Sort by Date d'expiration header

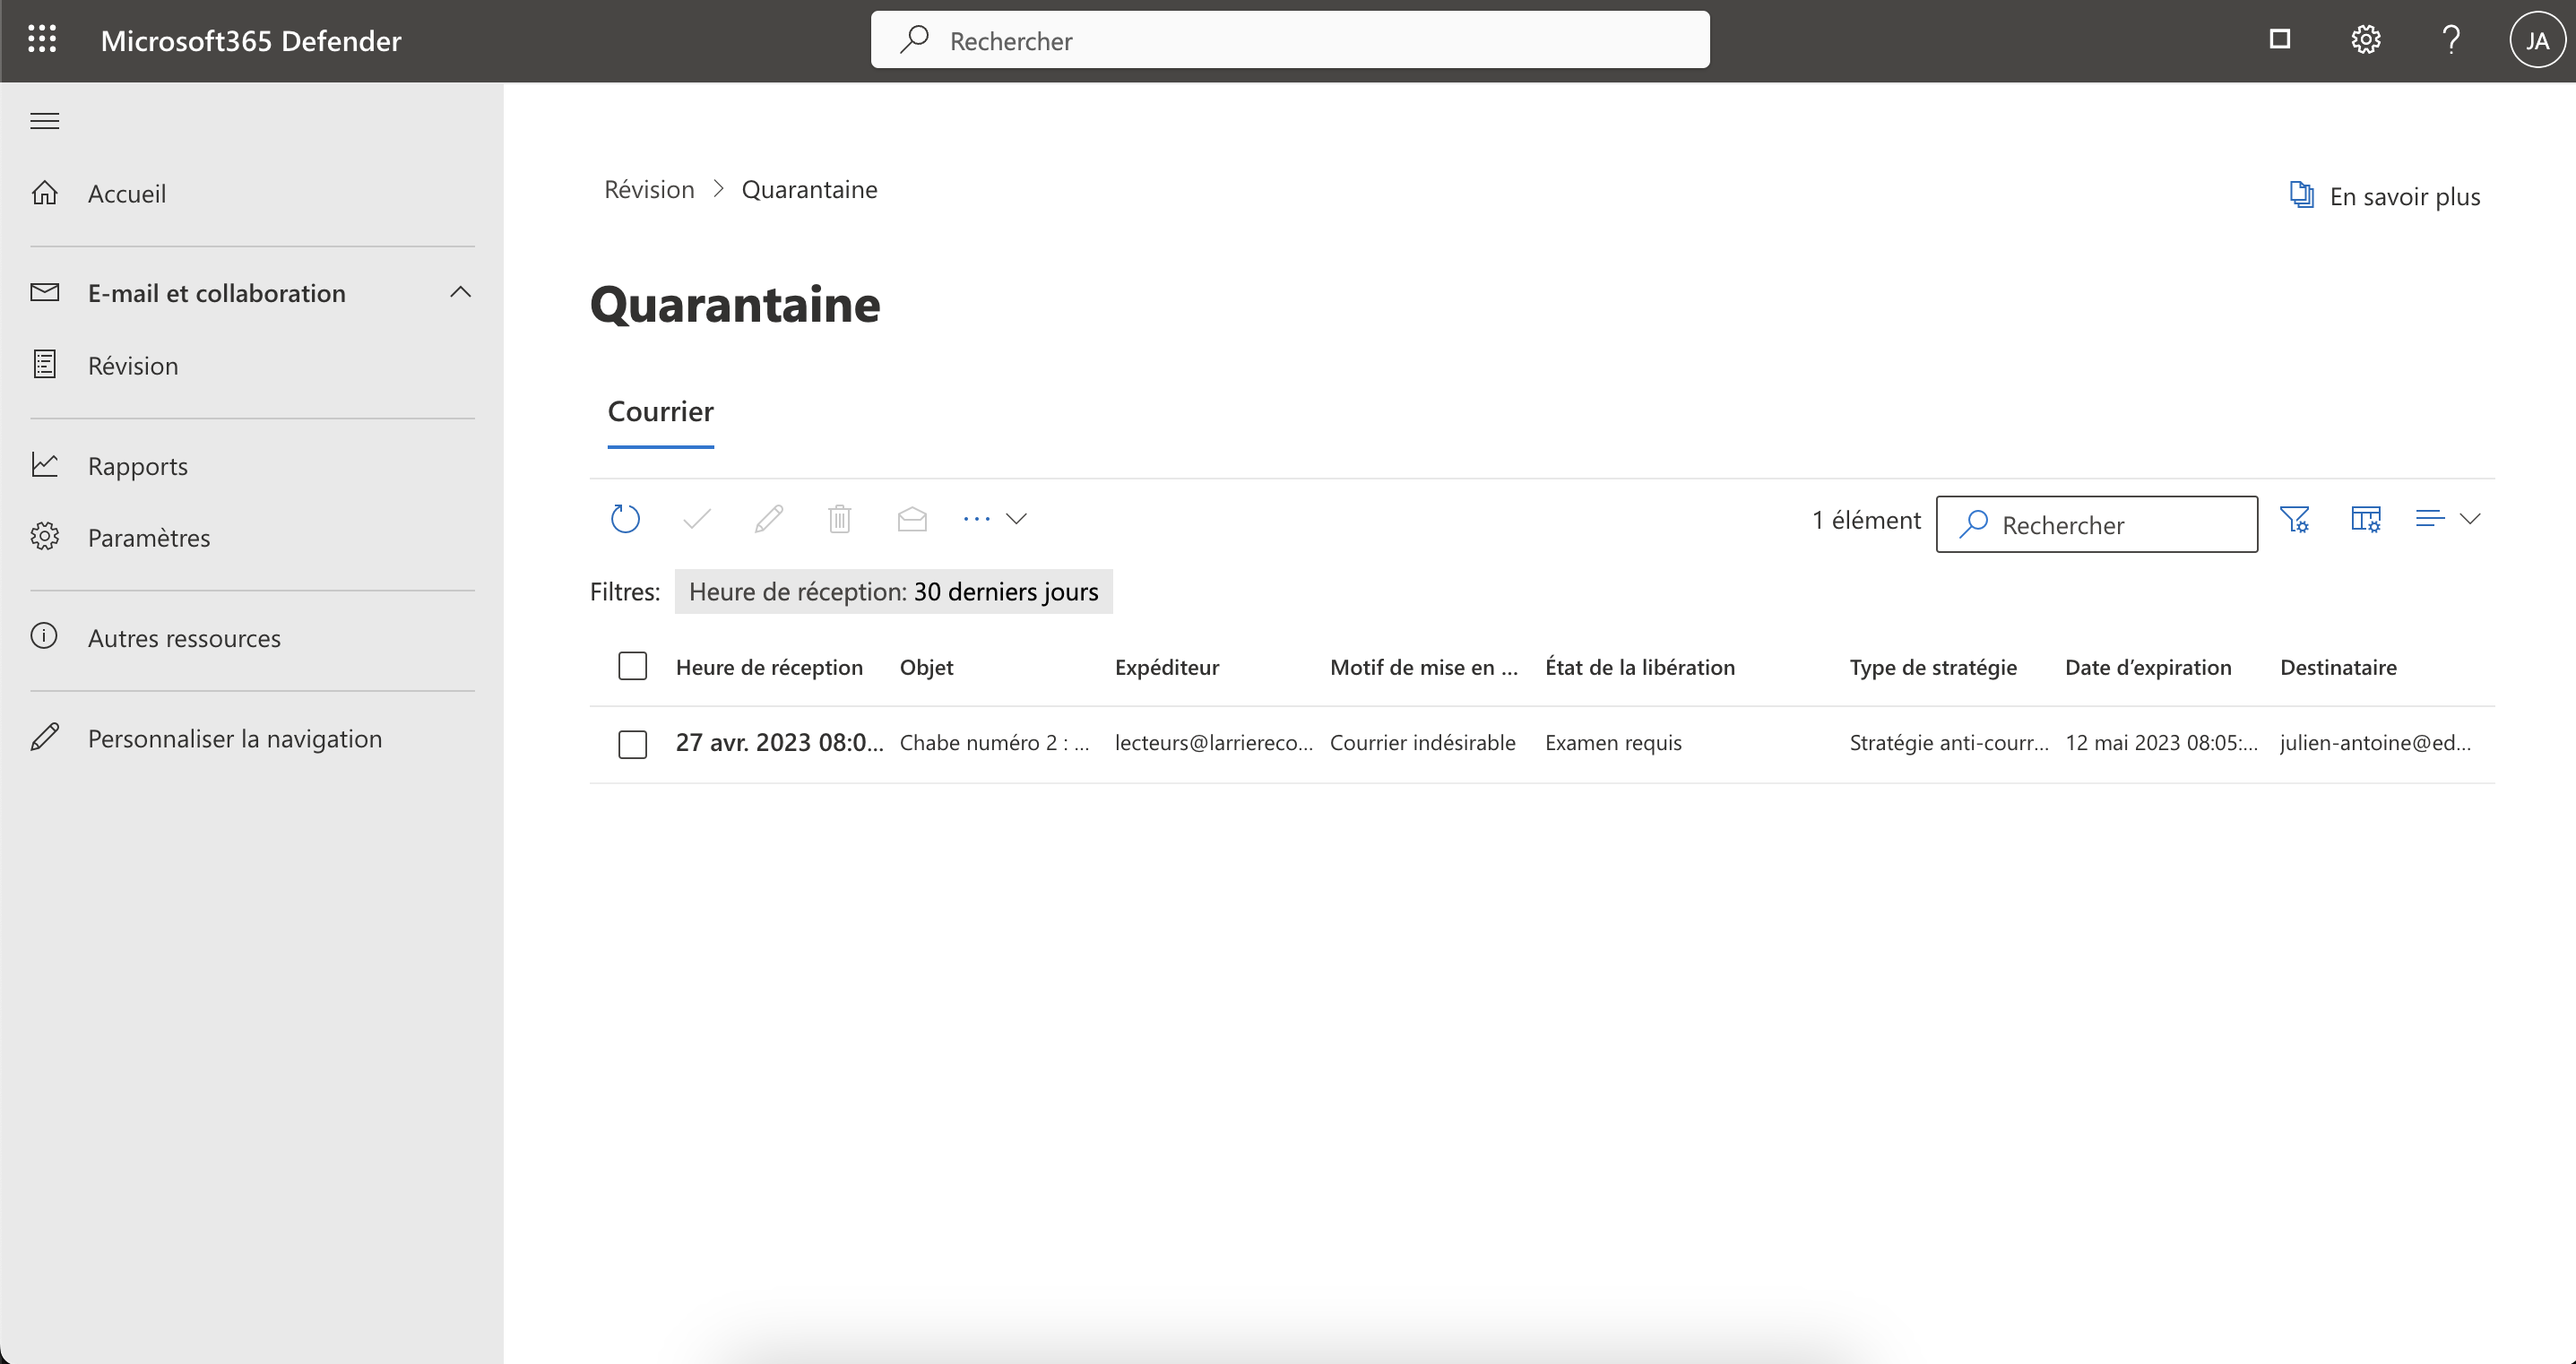tap(2148, 667)
